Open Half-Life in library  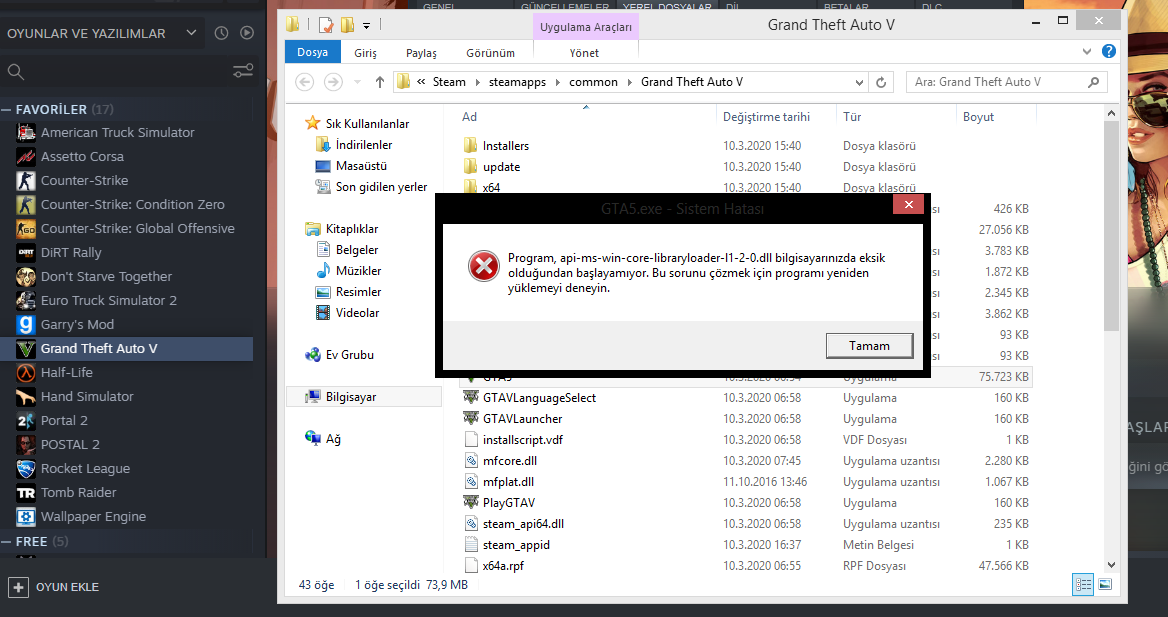tap(67, 373)
